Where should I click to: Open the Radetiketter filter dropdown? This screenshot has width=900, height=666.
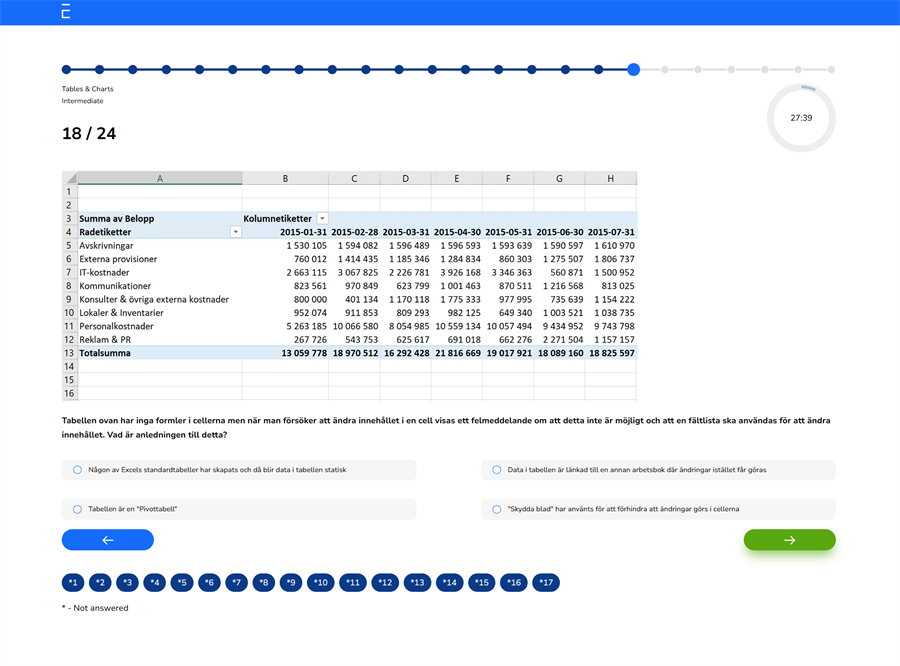(235, 231)
